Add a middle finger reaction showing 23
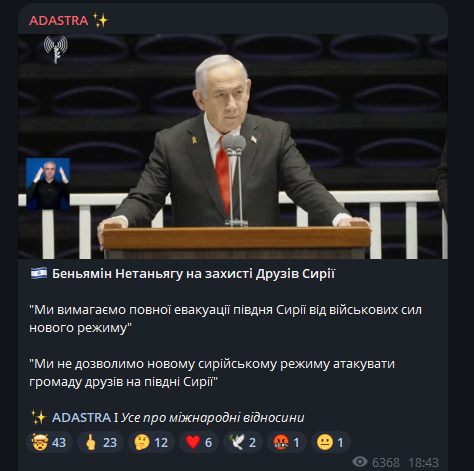The height and width of the screenshot is (471, 474). coord(100,442)
